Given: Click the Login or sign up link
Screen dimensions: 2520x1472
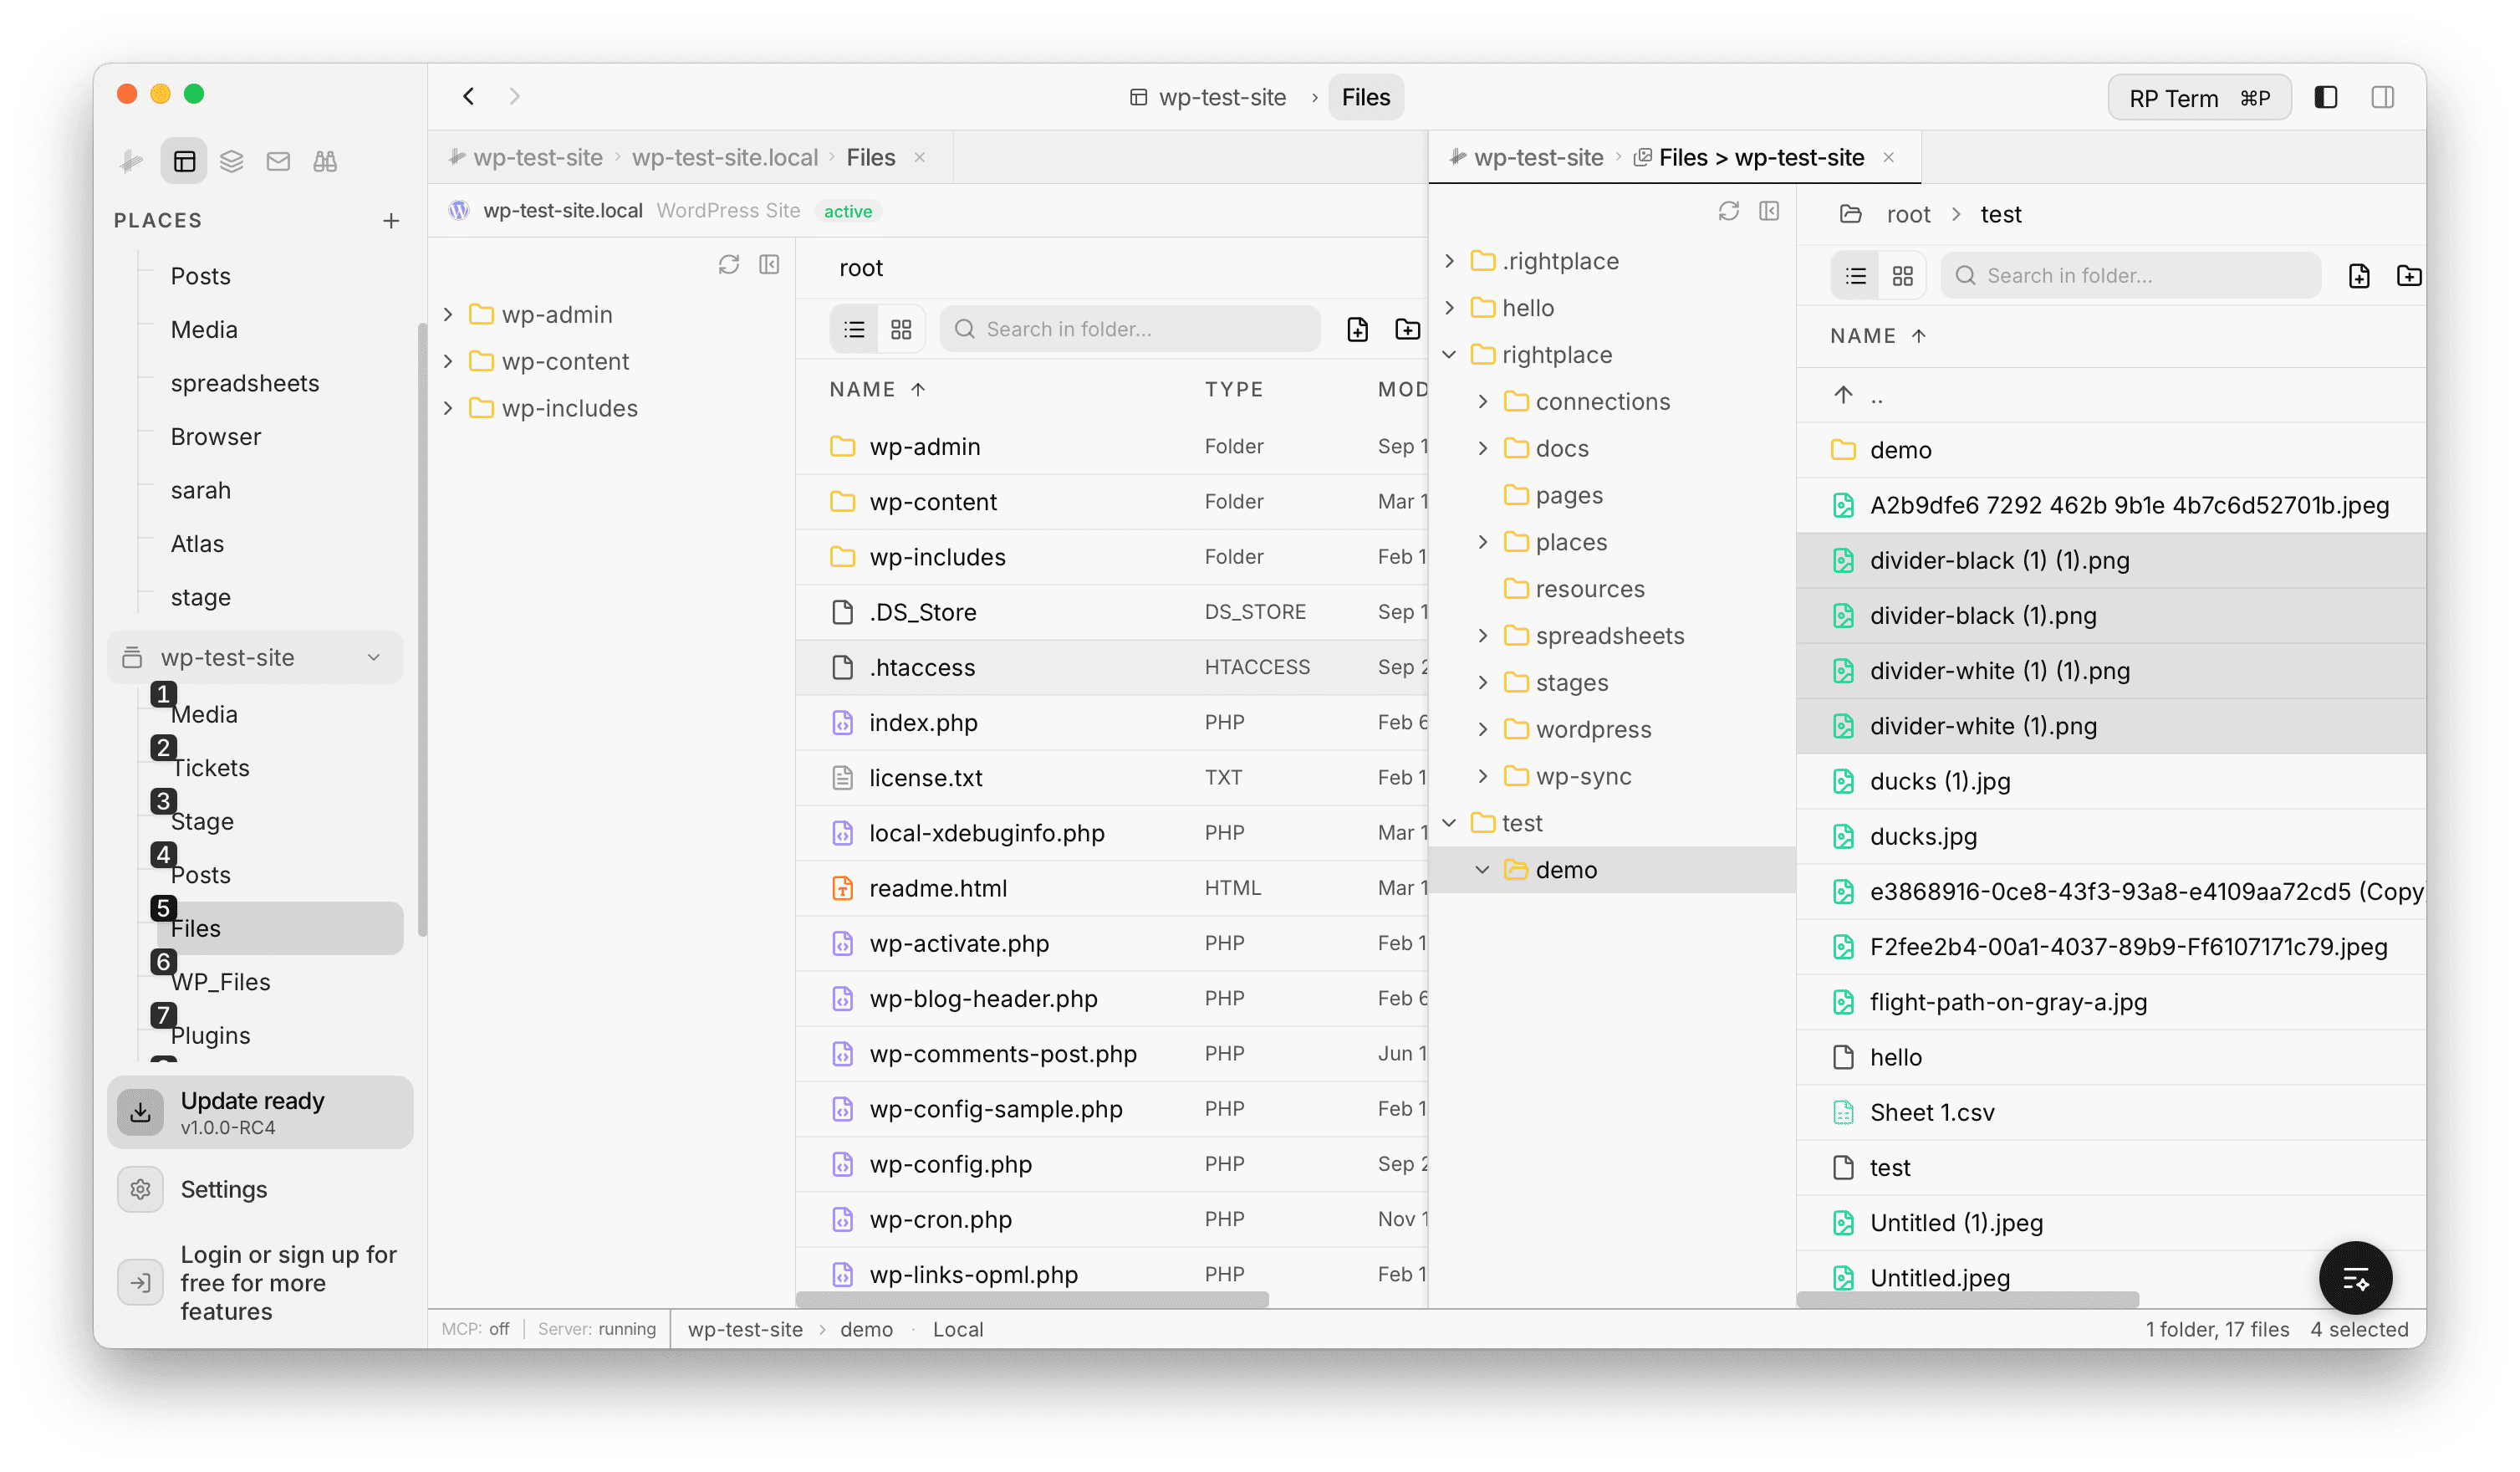Looking at the screenshot, I should [x=288, y=1283].
